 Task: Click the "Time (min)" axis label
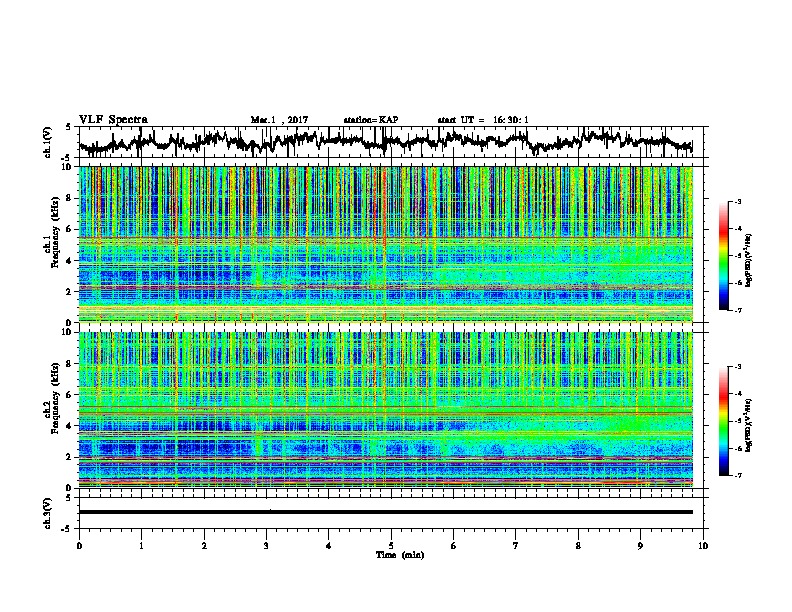coord(400,555)
